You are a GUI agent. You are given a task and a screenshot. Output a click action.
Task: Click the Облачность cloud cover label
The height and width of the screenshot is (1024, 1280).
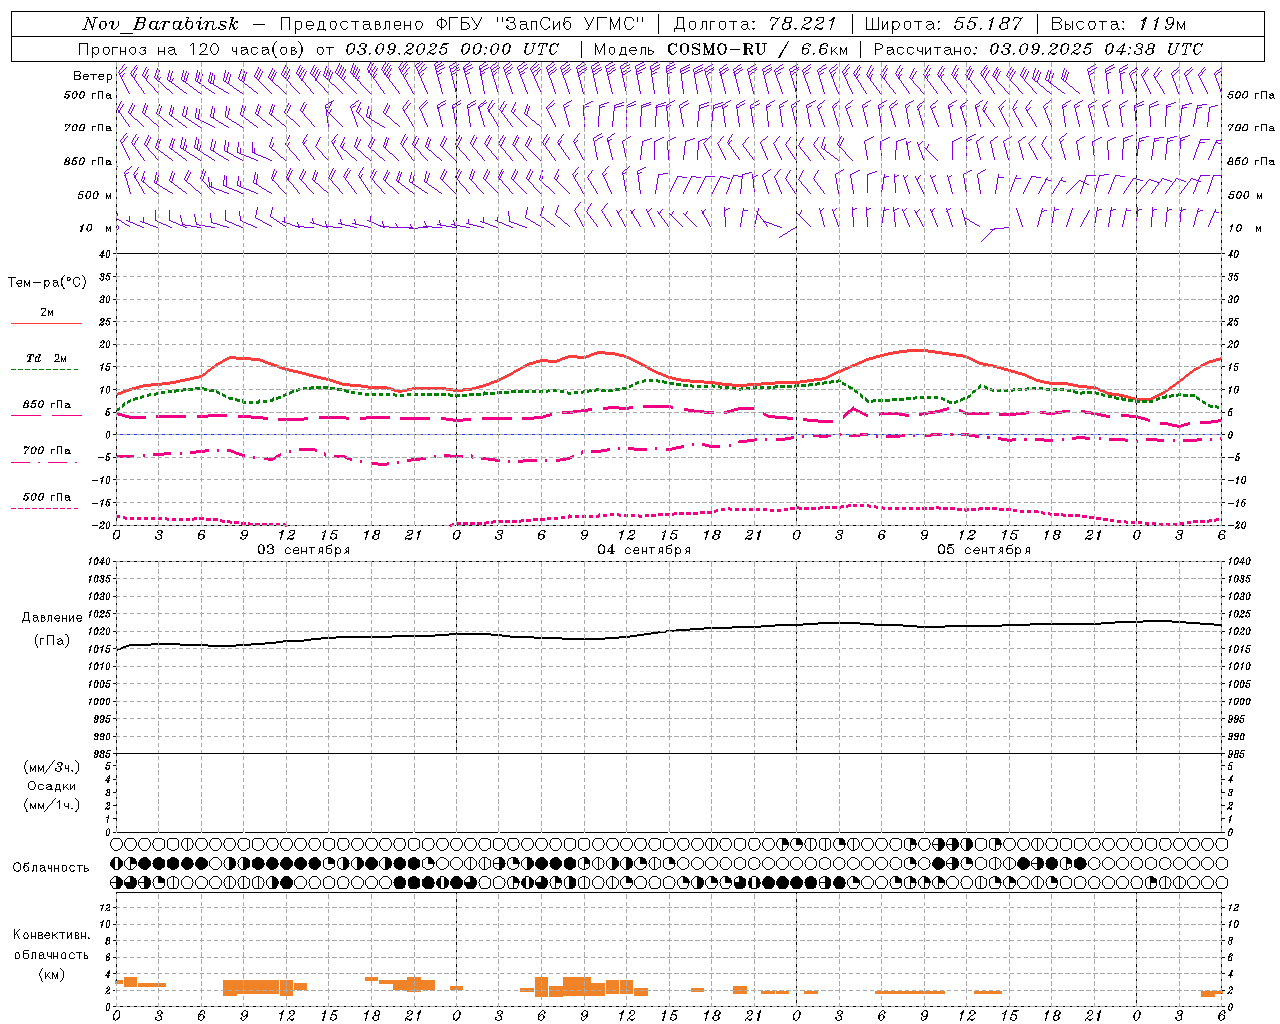(x=51, y=867)
